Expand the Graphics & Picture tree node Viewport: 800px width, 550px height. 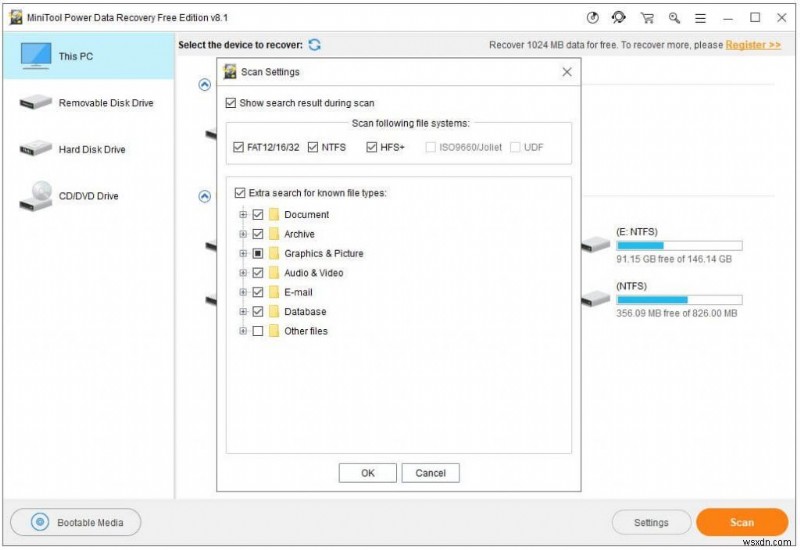pos(243,253)
